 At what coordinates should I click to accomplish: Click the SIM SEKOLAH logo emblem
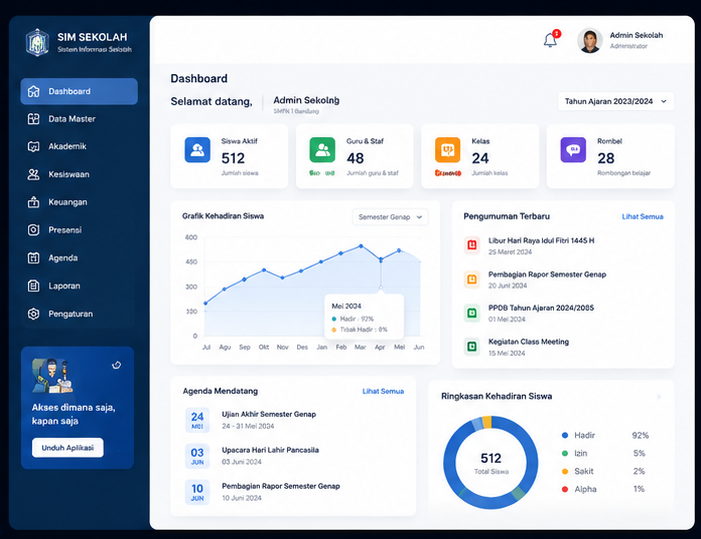tap(38, 43)
